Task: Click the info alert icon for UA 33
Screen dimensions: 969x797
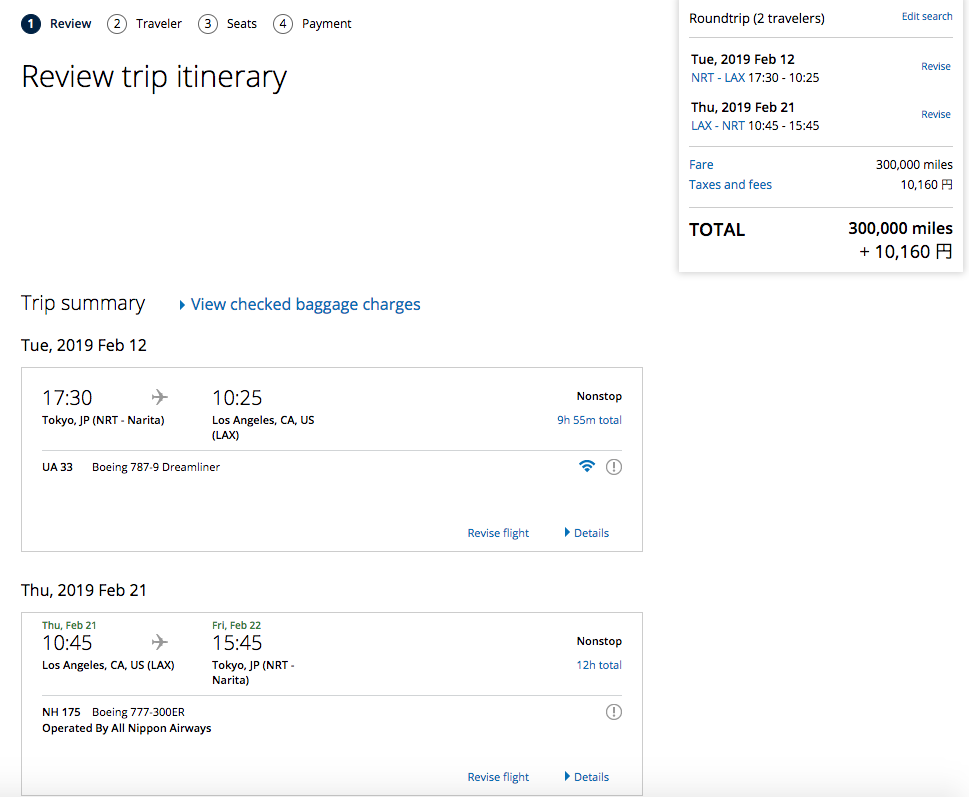Action: coord(614,467)
